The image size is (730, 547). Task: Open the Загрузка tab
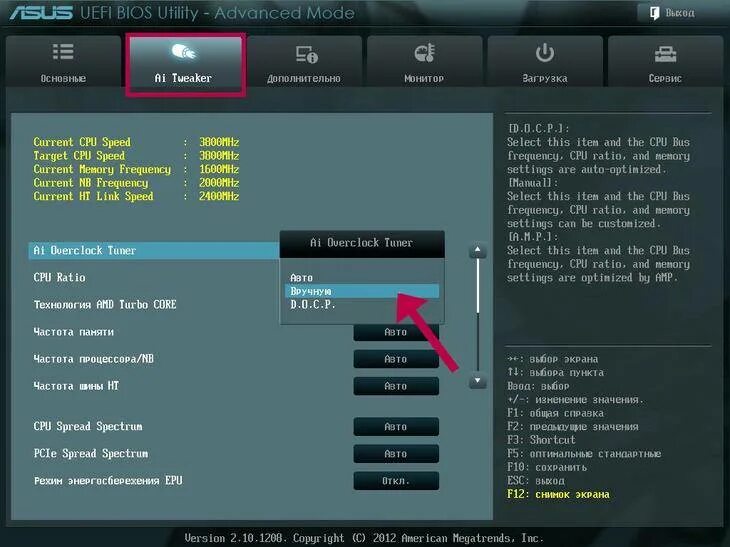(545, 61)
